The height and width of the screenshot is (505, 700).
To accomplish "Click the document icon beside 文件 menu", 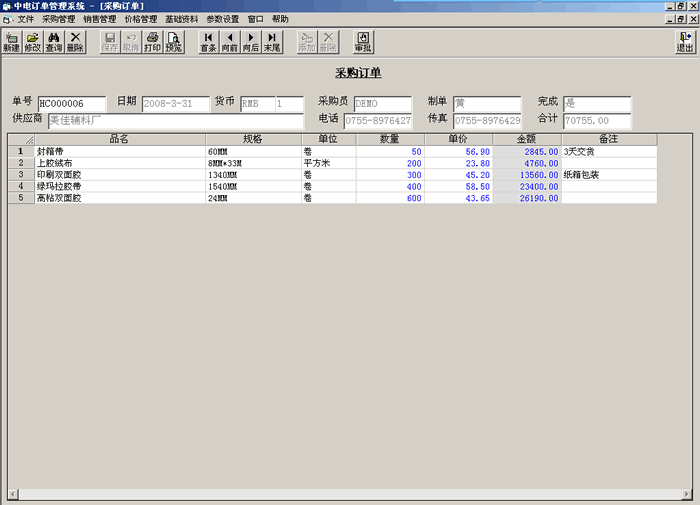I will (x=8, y=19).
